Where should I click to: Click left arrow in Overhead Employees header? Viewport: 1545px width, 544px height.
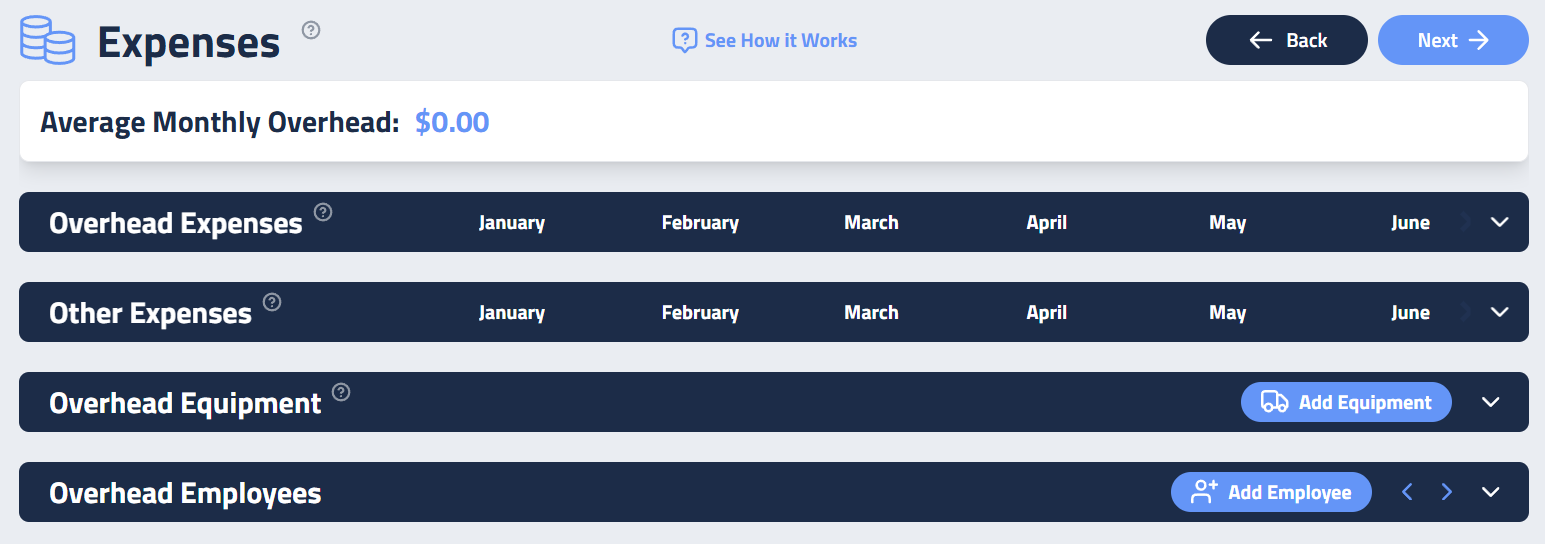pos(1408,492)
